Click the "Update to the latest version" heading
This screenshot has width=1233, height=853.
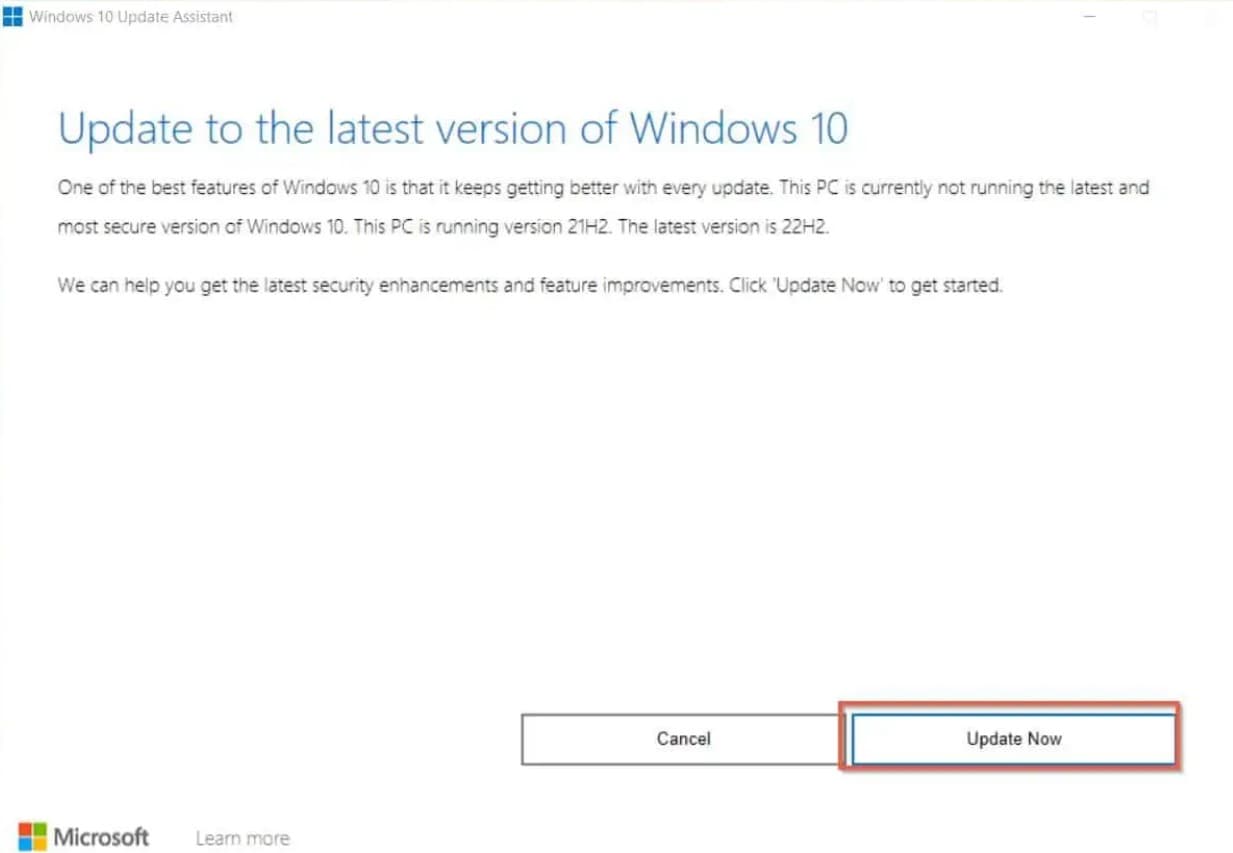point(340,129)
